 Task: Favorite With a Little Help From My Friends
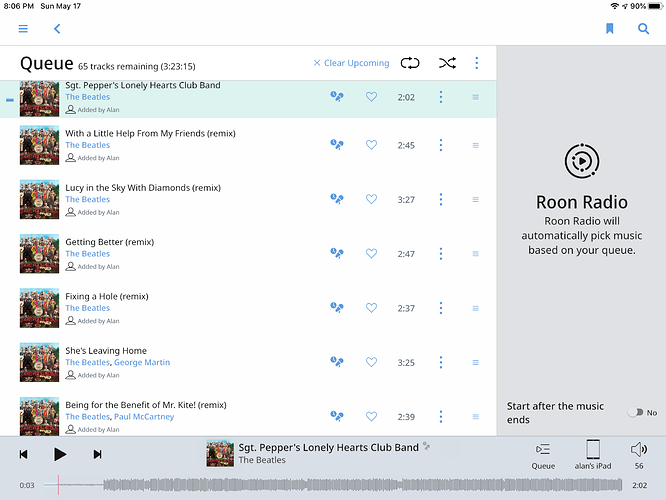(x=371, y=145)
